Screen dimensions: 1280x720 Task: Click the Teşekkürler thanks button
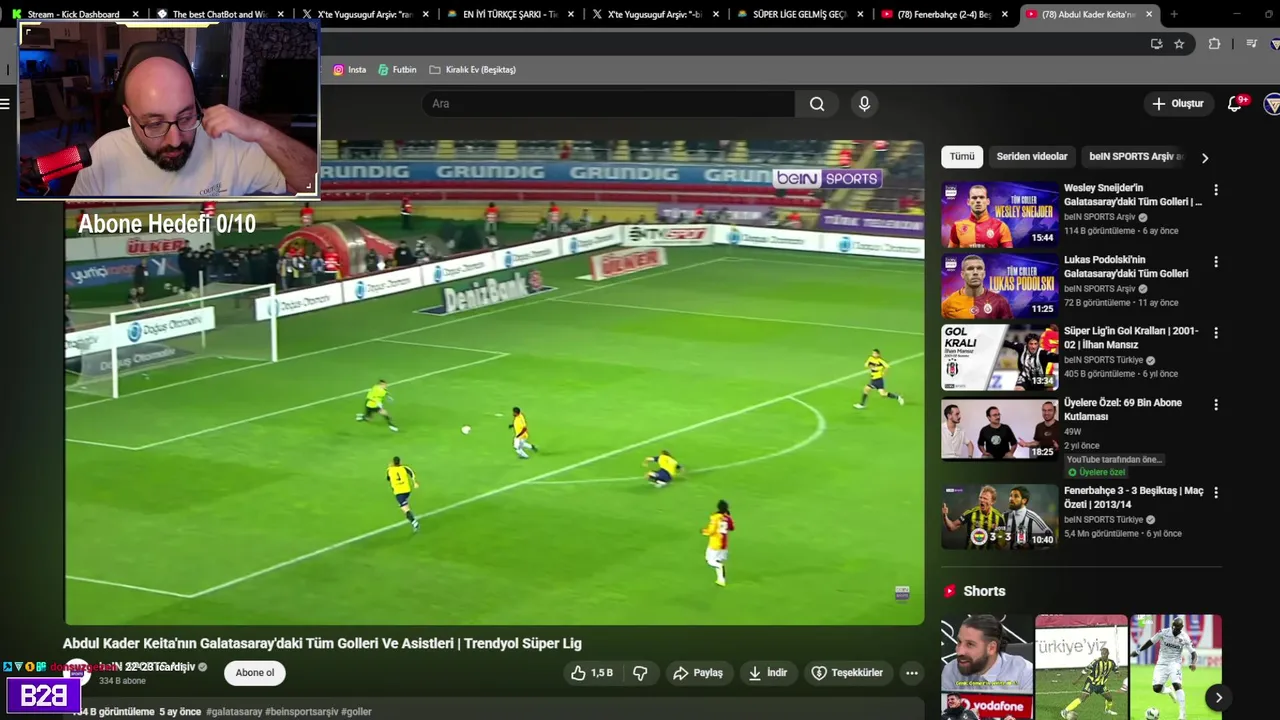(847, 673)
